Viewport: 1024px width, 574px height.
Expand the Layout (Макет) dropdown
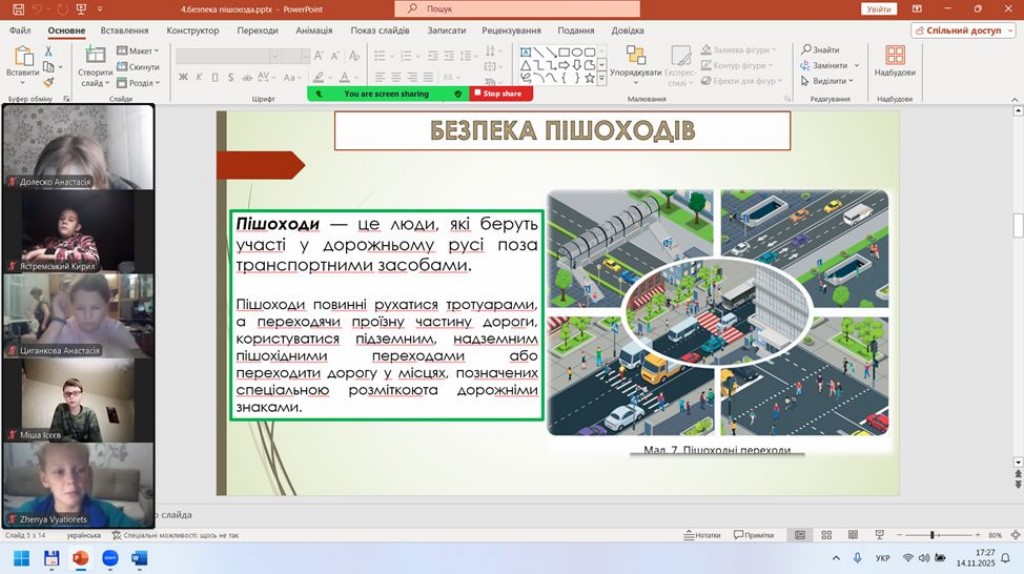click(x=138, y=51)
